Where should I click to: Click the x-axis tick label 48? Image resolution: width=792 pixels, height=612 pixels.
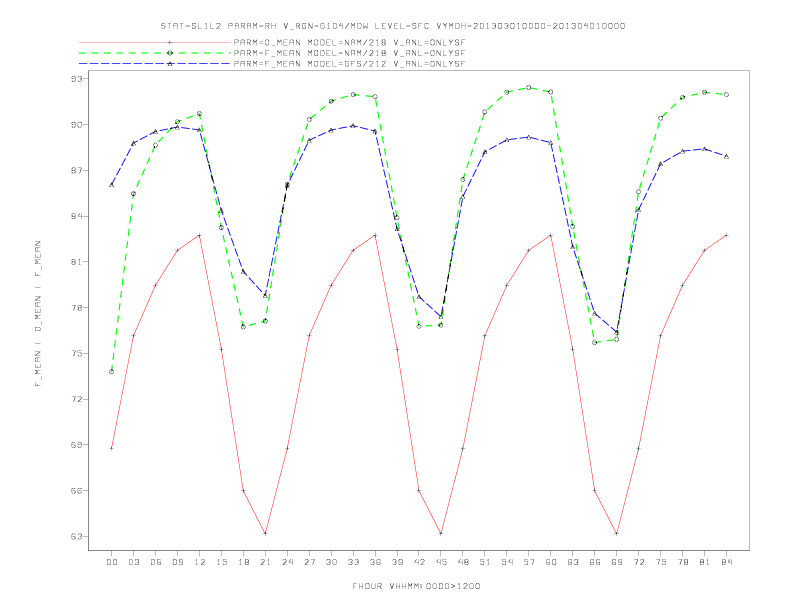(463, 562)
